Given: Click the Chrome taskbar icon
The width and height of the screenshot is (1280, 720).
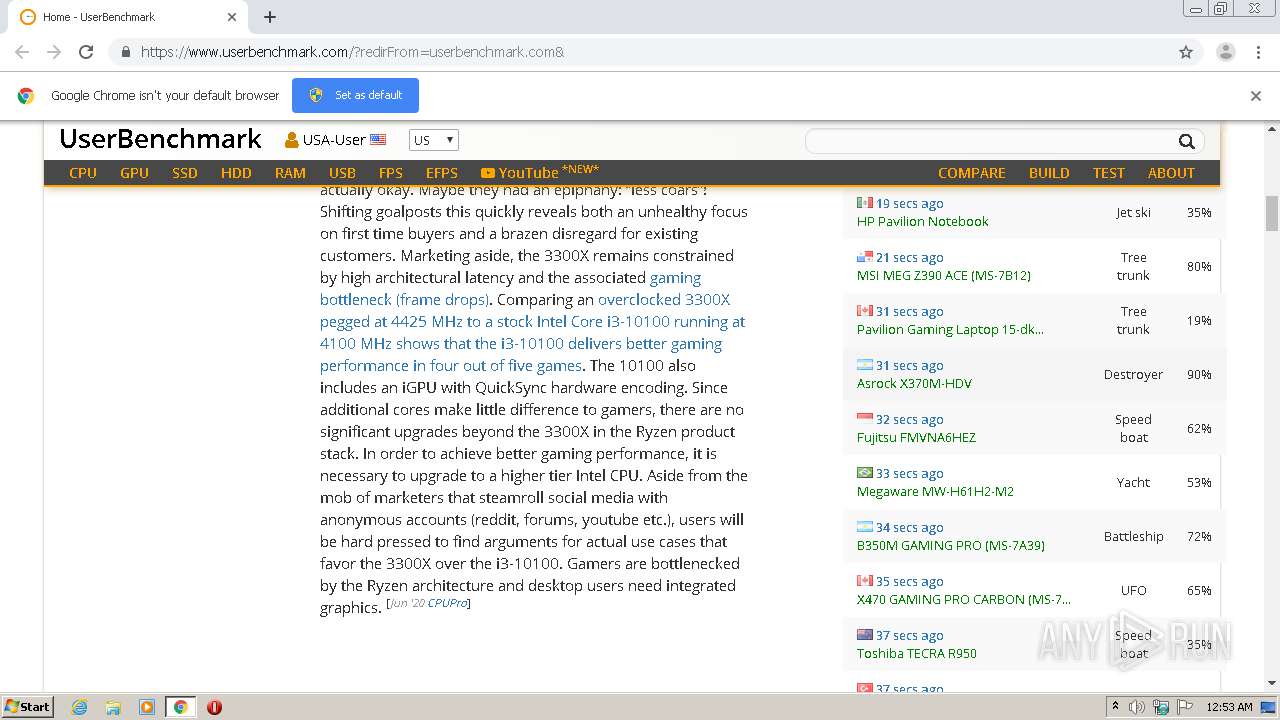Looking at the screenshot, I should [x=180, y=707].
